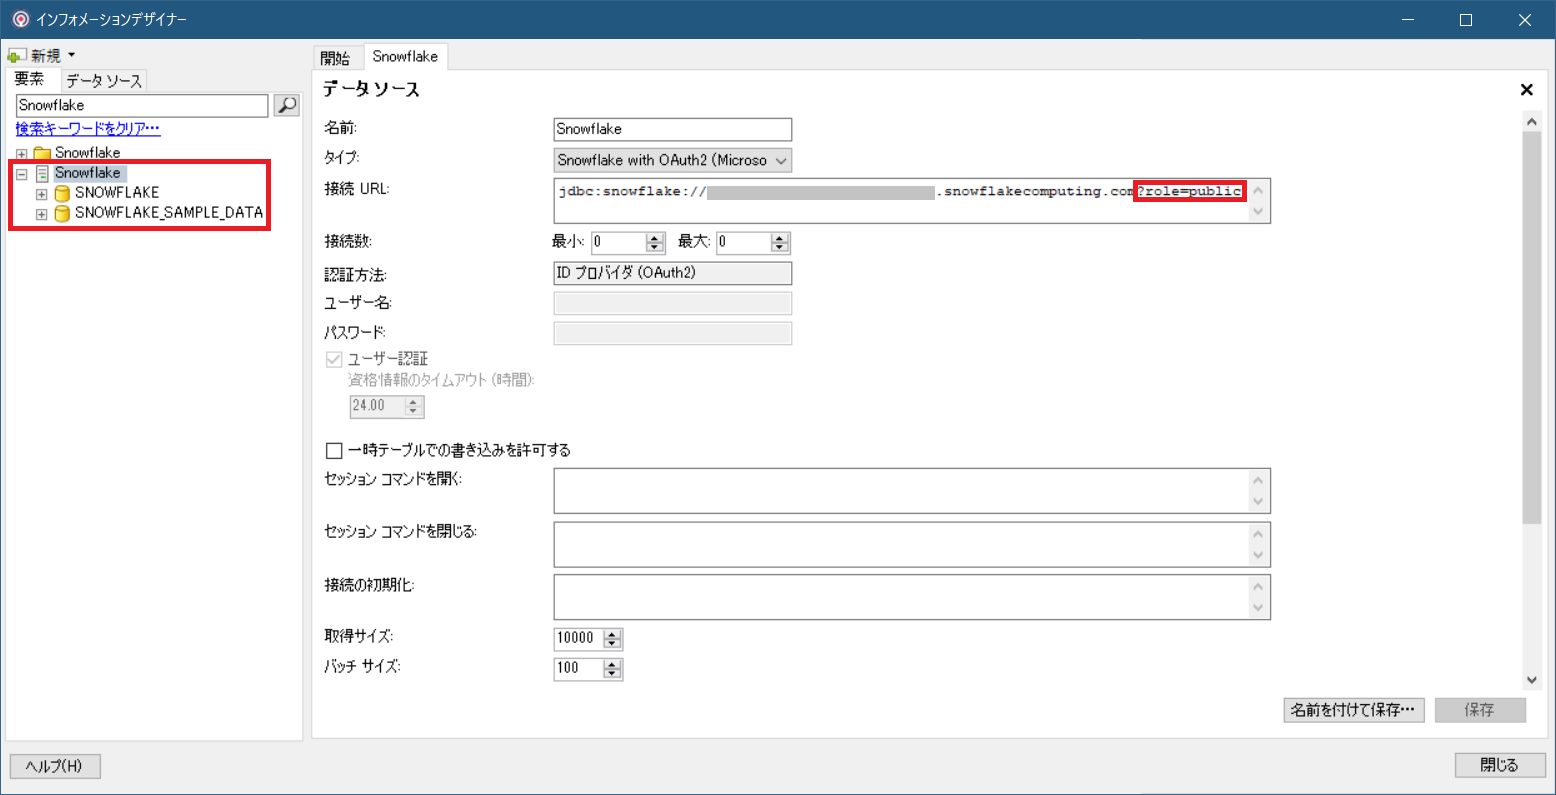
Task: Click the 資格情報のタイムアウト value field
Action: (x=377, y=406)
